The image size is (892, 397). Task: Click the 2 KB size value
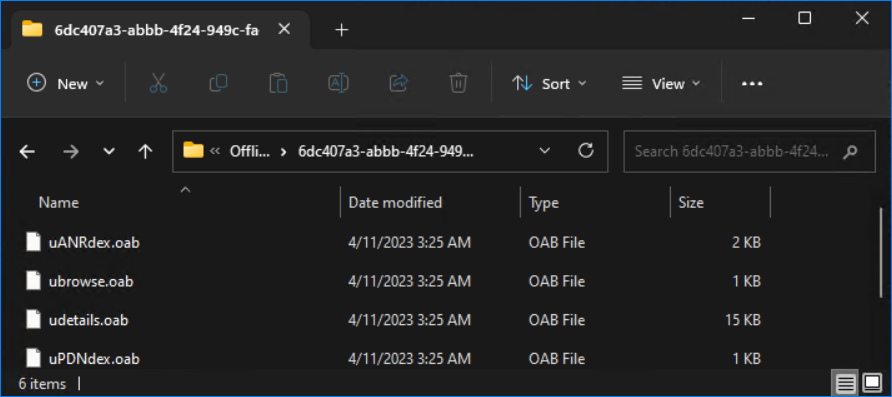(746, 243)
